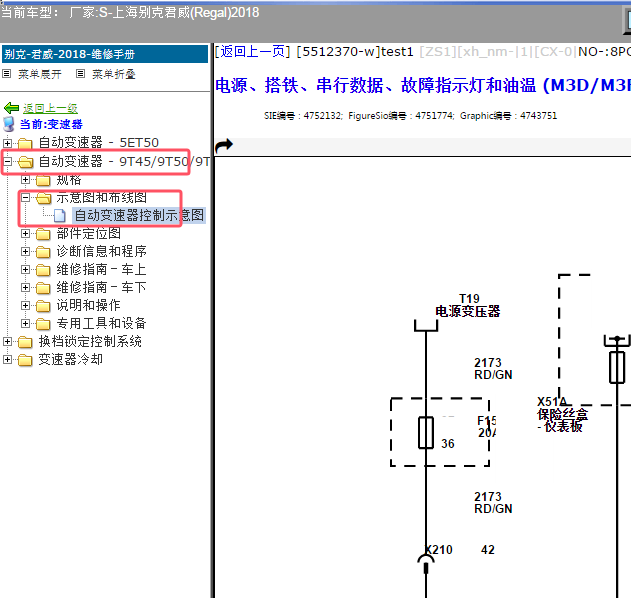Collapse the 示意图和布线图 folder
Image resolution: width=631 pixels, height=598 pixels.
(x=25, y=197)
